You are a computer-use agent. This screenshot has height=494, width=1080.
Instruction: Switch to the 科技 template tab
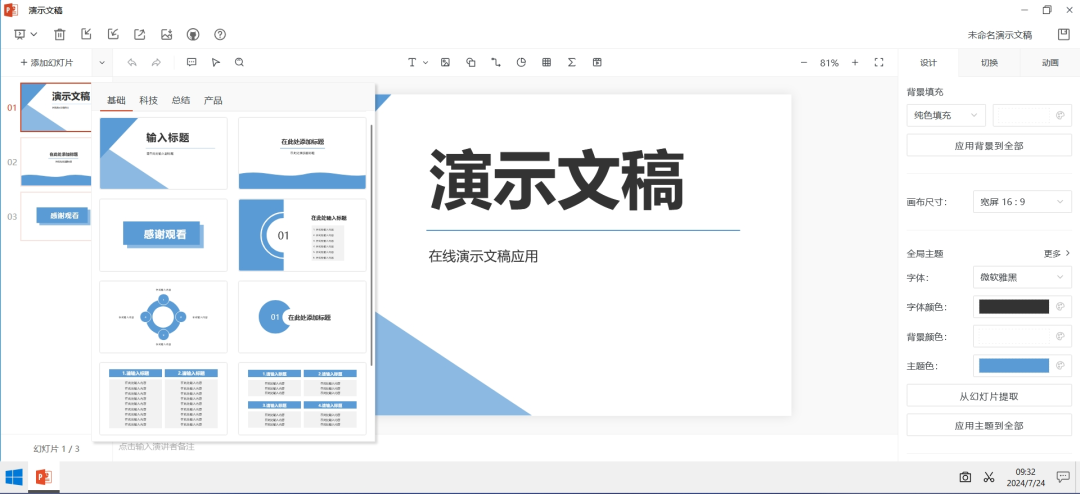coord(148,101)
